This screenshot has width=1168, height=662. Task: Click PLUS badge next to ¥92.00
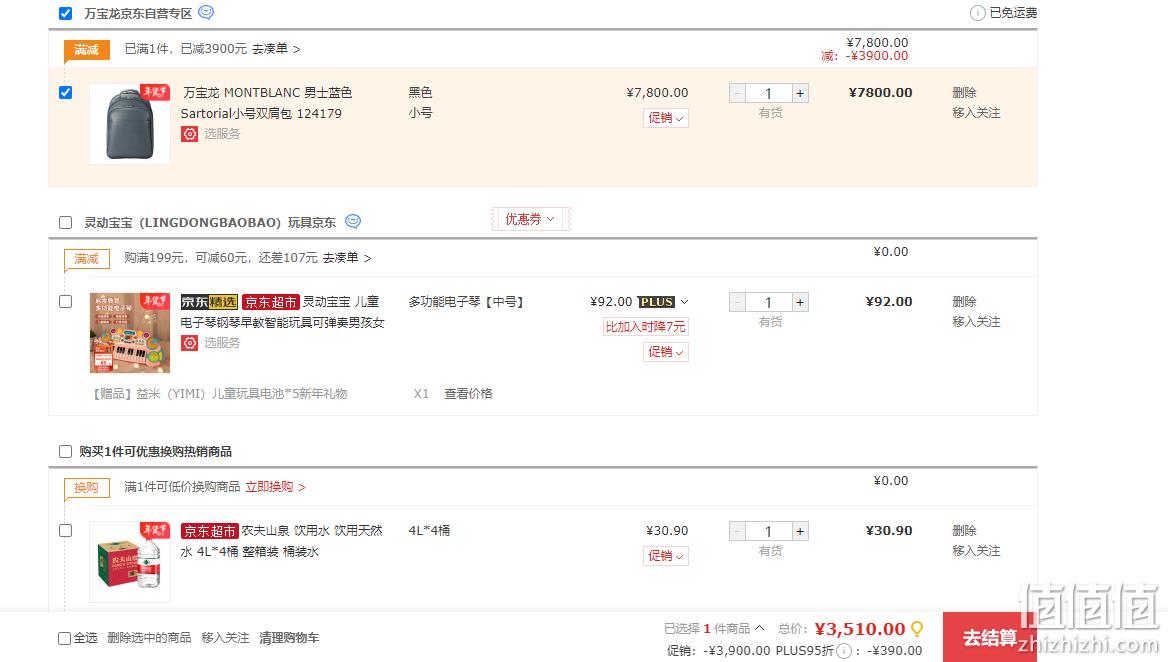click(x=656, y=302)
